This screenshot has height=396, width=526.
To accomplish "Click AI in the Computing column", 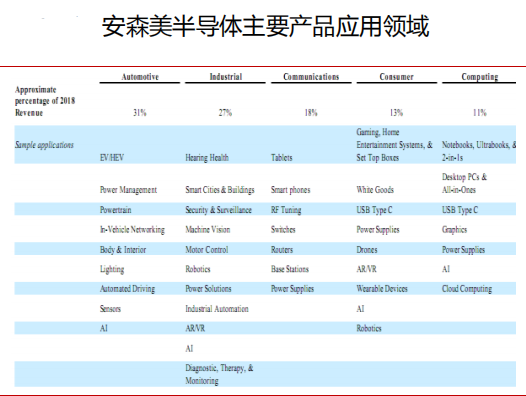I will coord(446,269).
